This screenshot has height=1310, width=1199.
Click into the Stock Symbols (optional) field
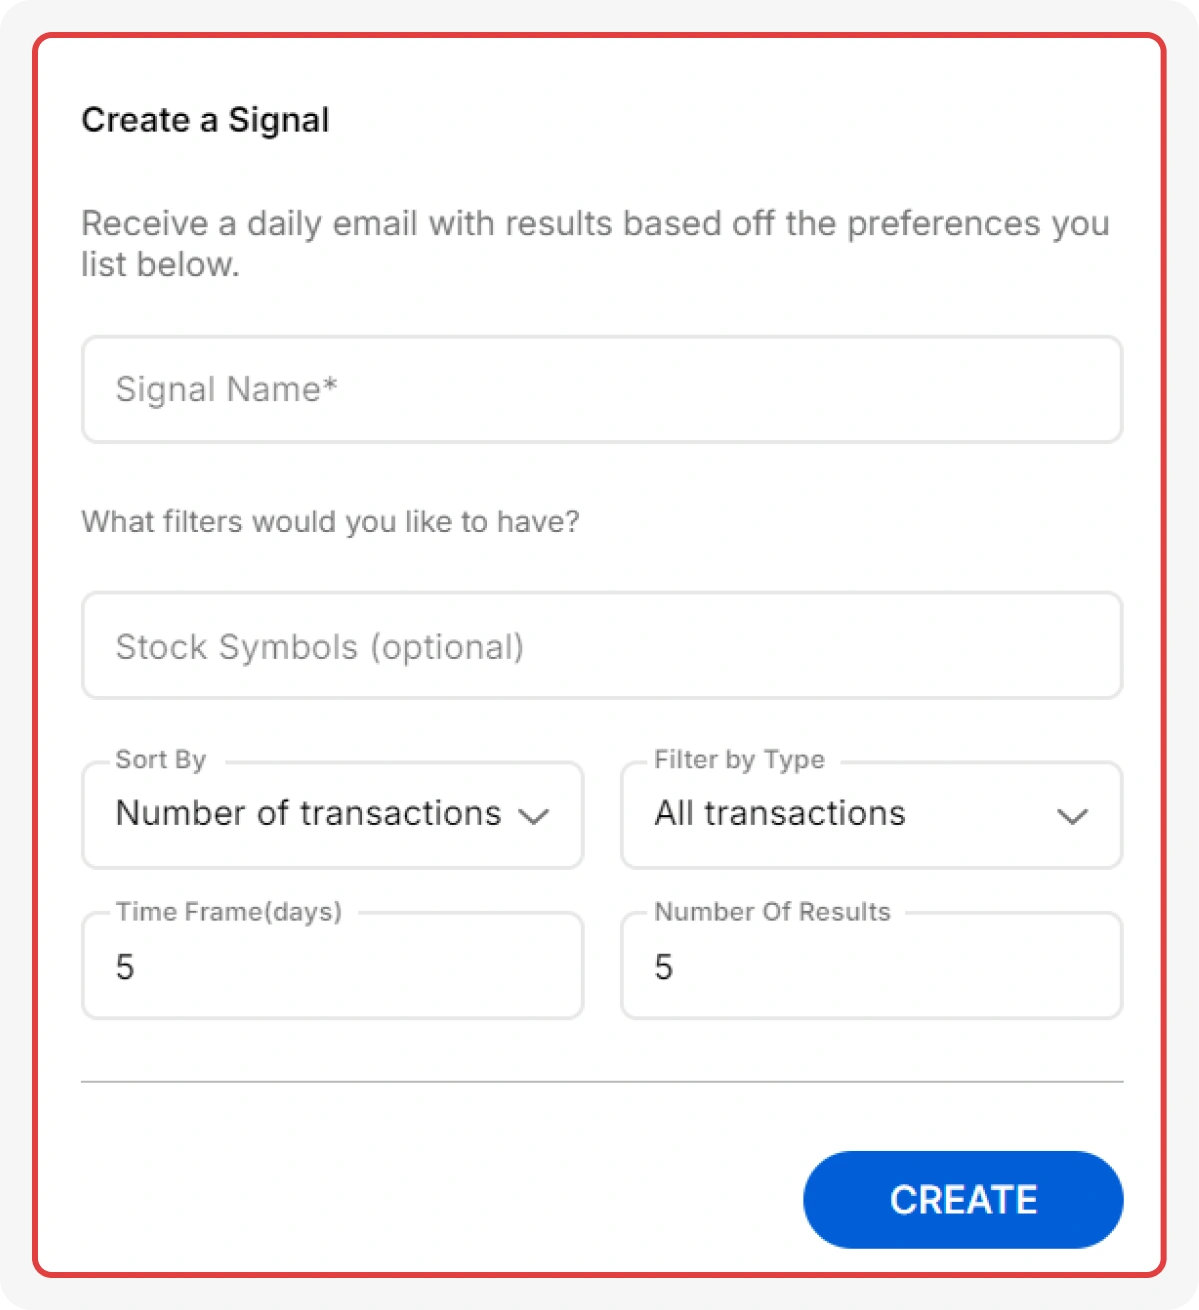coord(601,646)
